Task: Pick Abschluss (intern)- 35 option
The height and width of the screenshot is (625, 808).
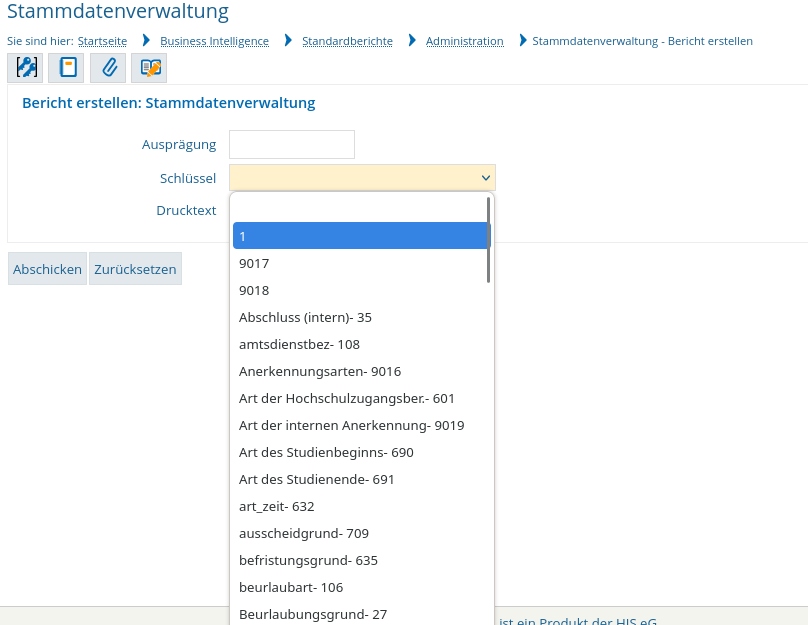Action: coord(361,317)
